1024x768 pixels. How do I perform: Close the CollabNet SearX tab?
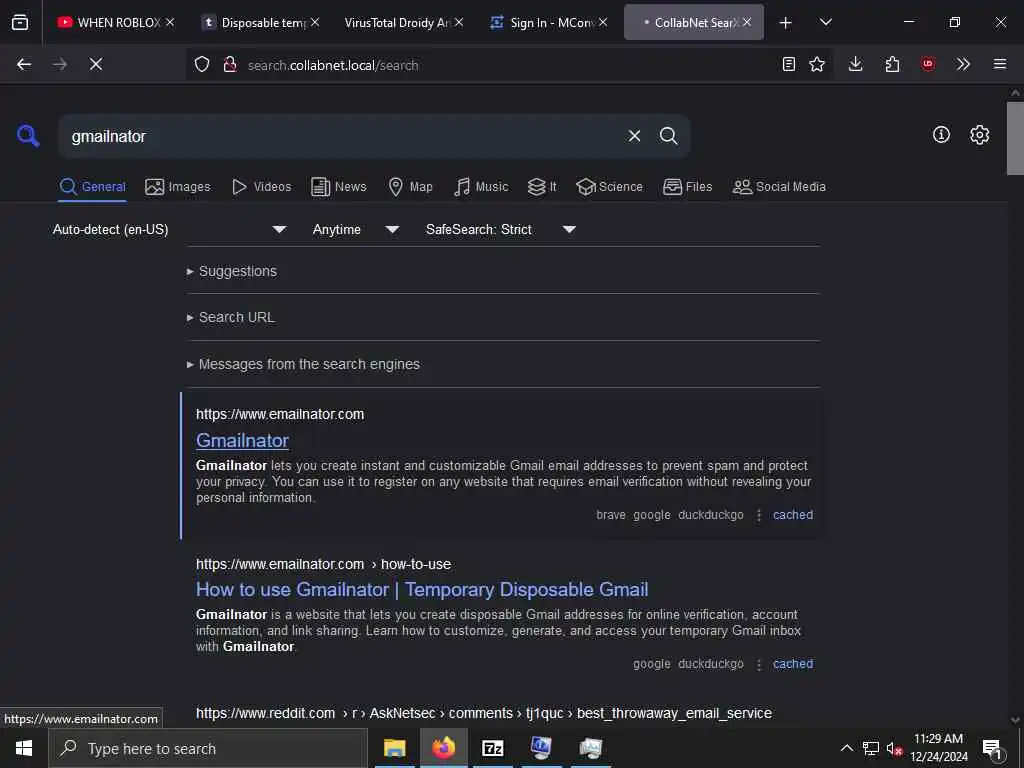click(x=747, y=22)
